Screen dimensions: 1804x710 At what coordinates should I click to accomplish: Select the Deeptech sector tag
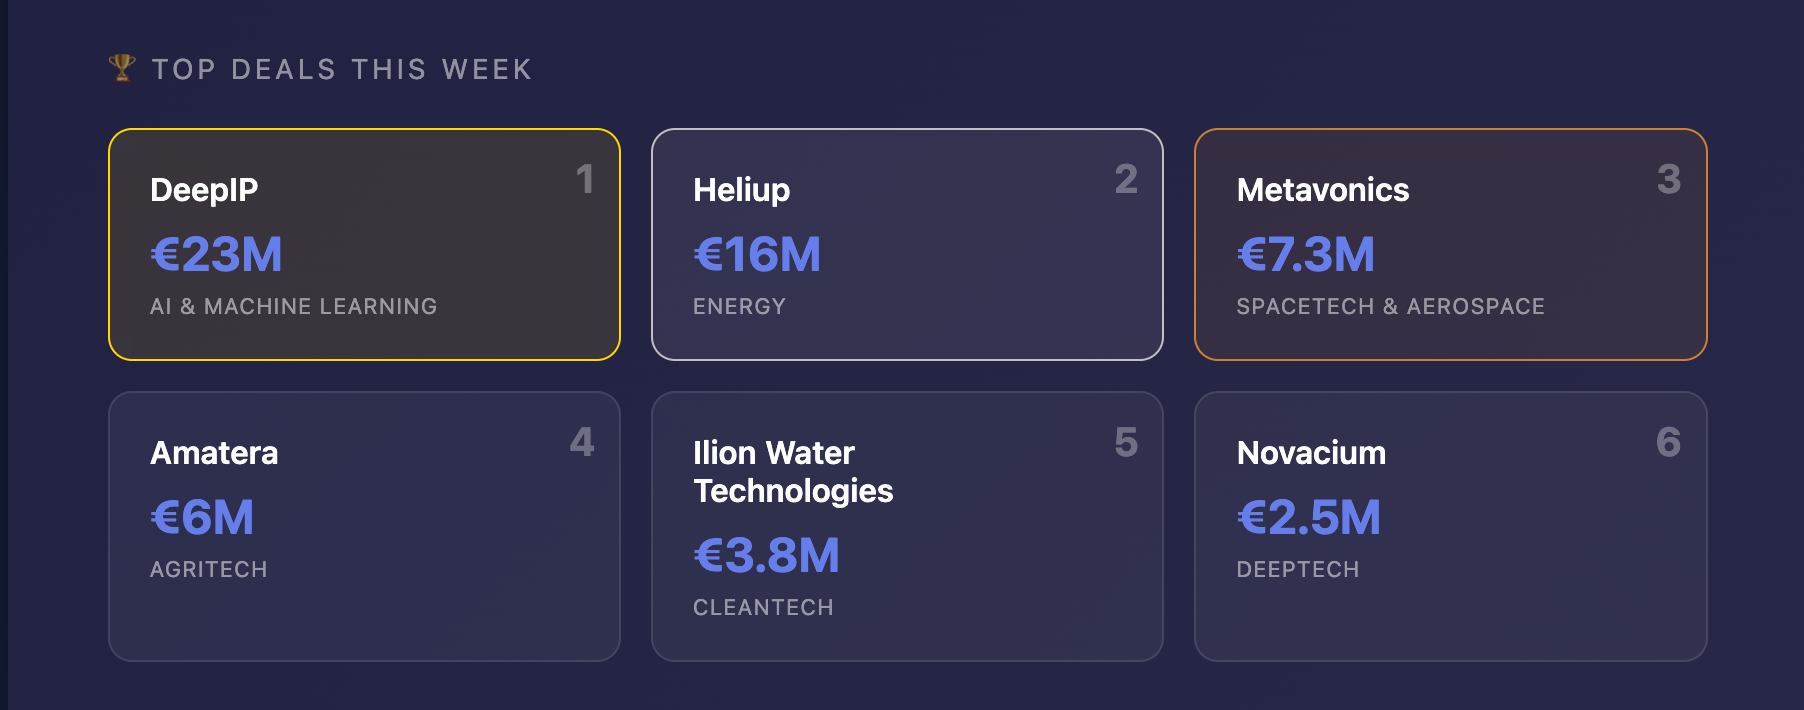[1297, 569]
